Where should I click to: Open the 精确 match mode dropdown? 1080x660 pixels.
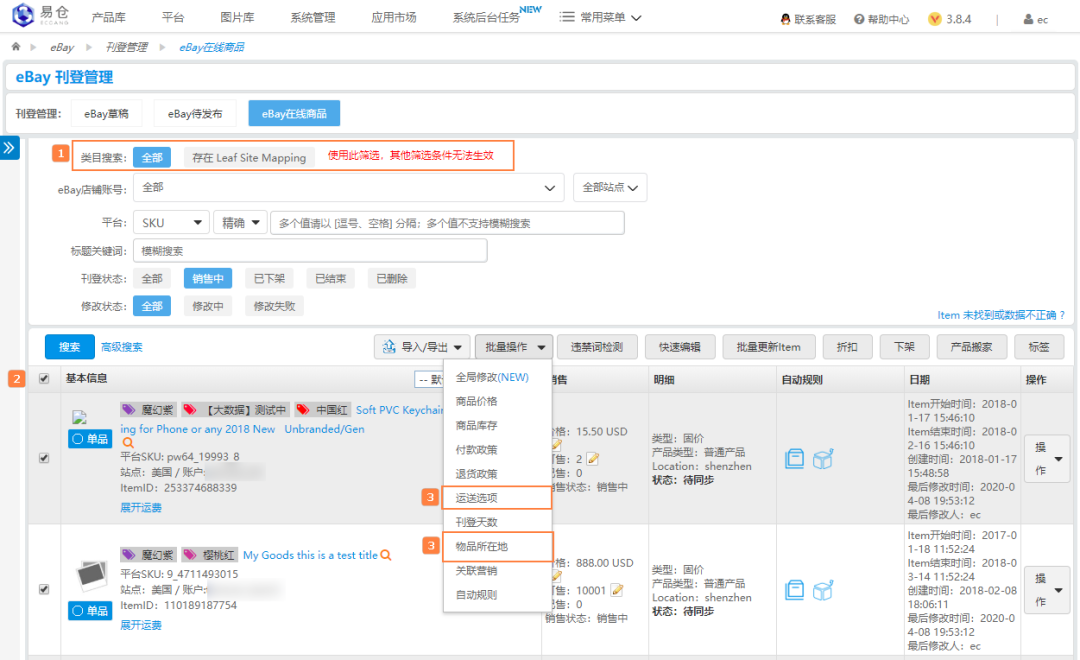coord(240,223)
